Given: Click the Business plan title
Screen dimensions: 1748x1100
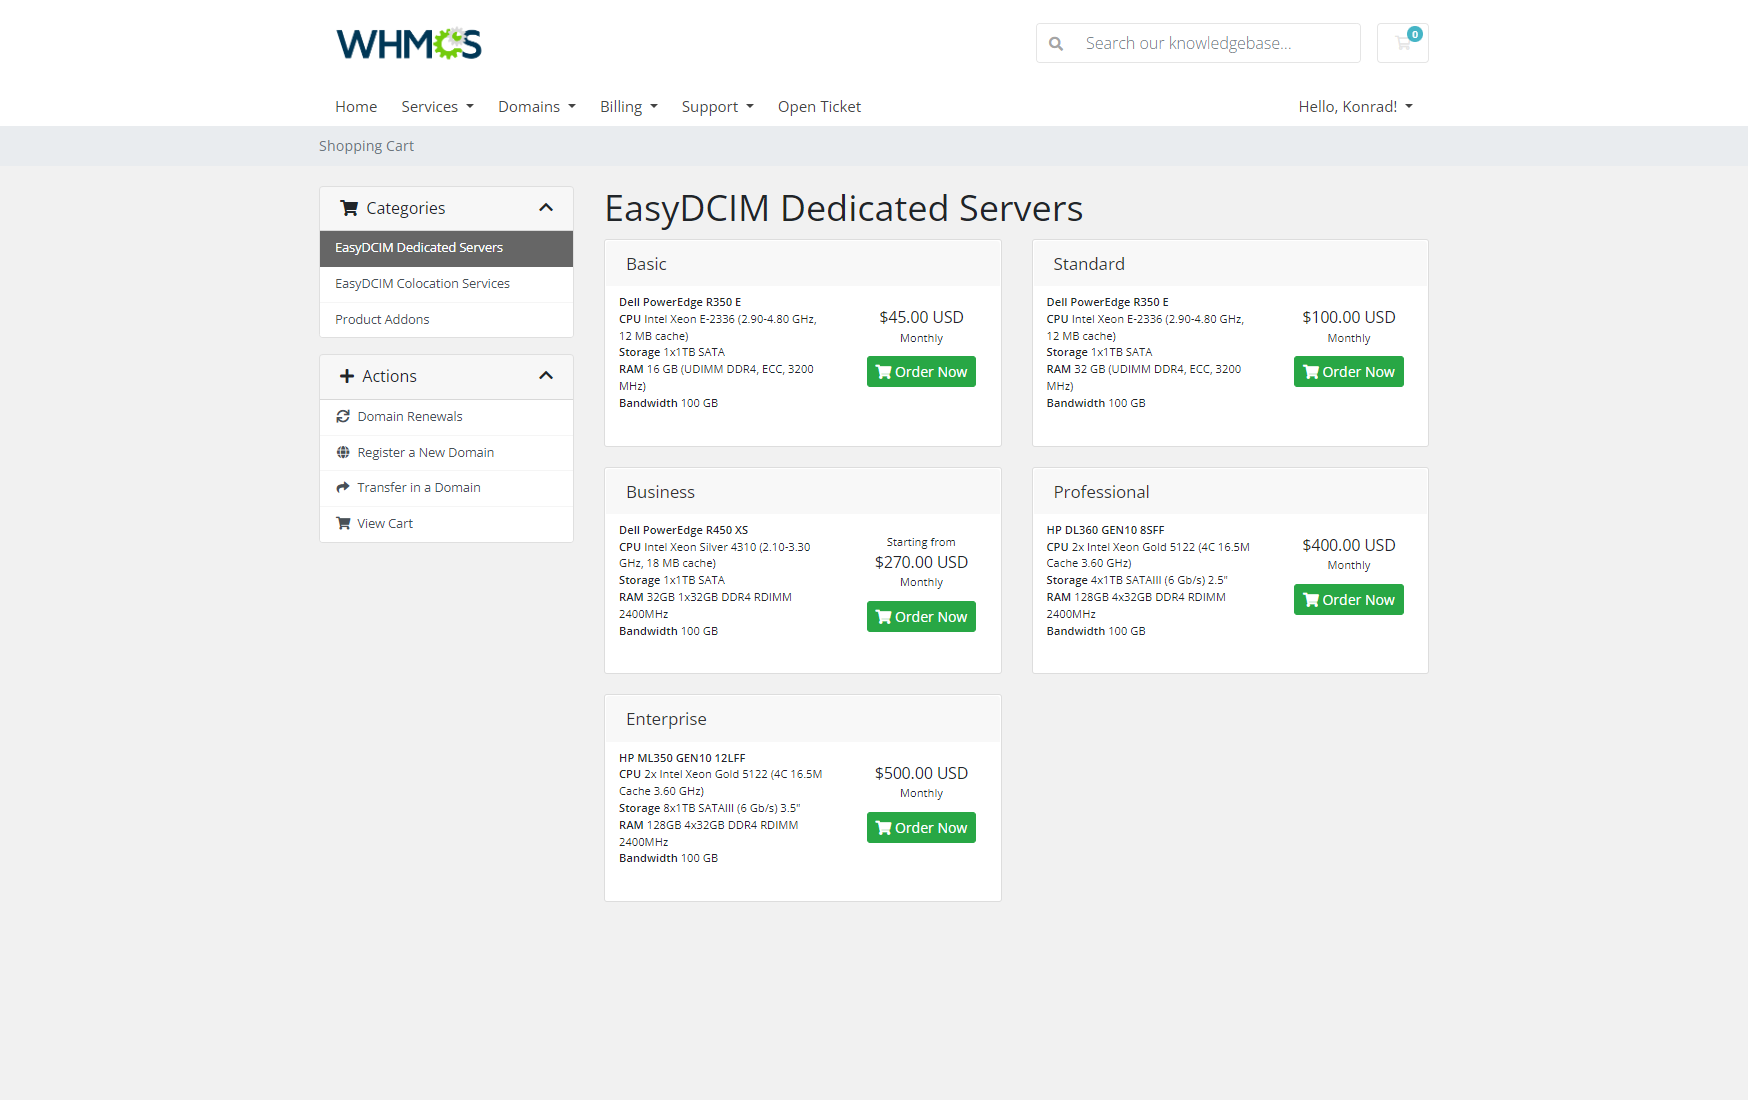Looking at the screenshot, I should (x=660, y=492).
